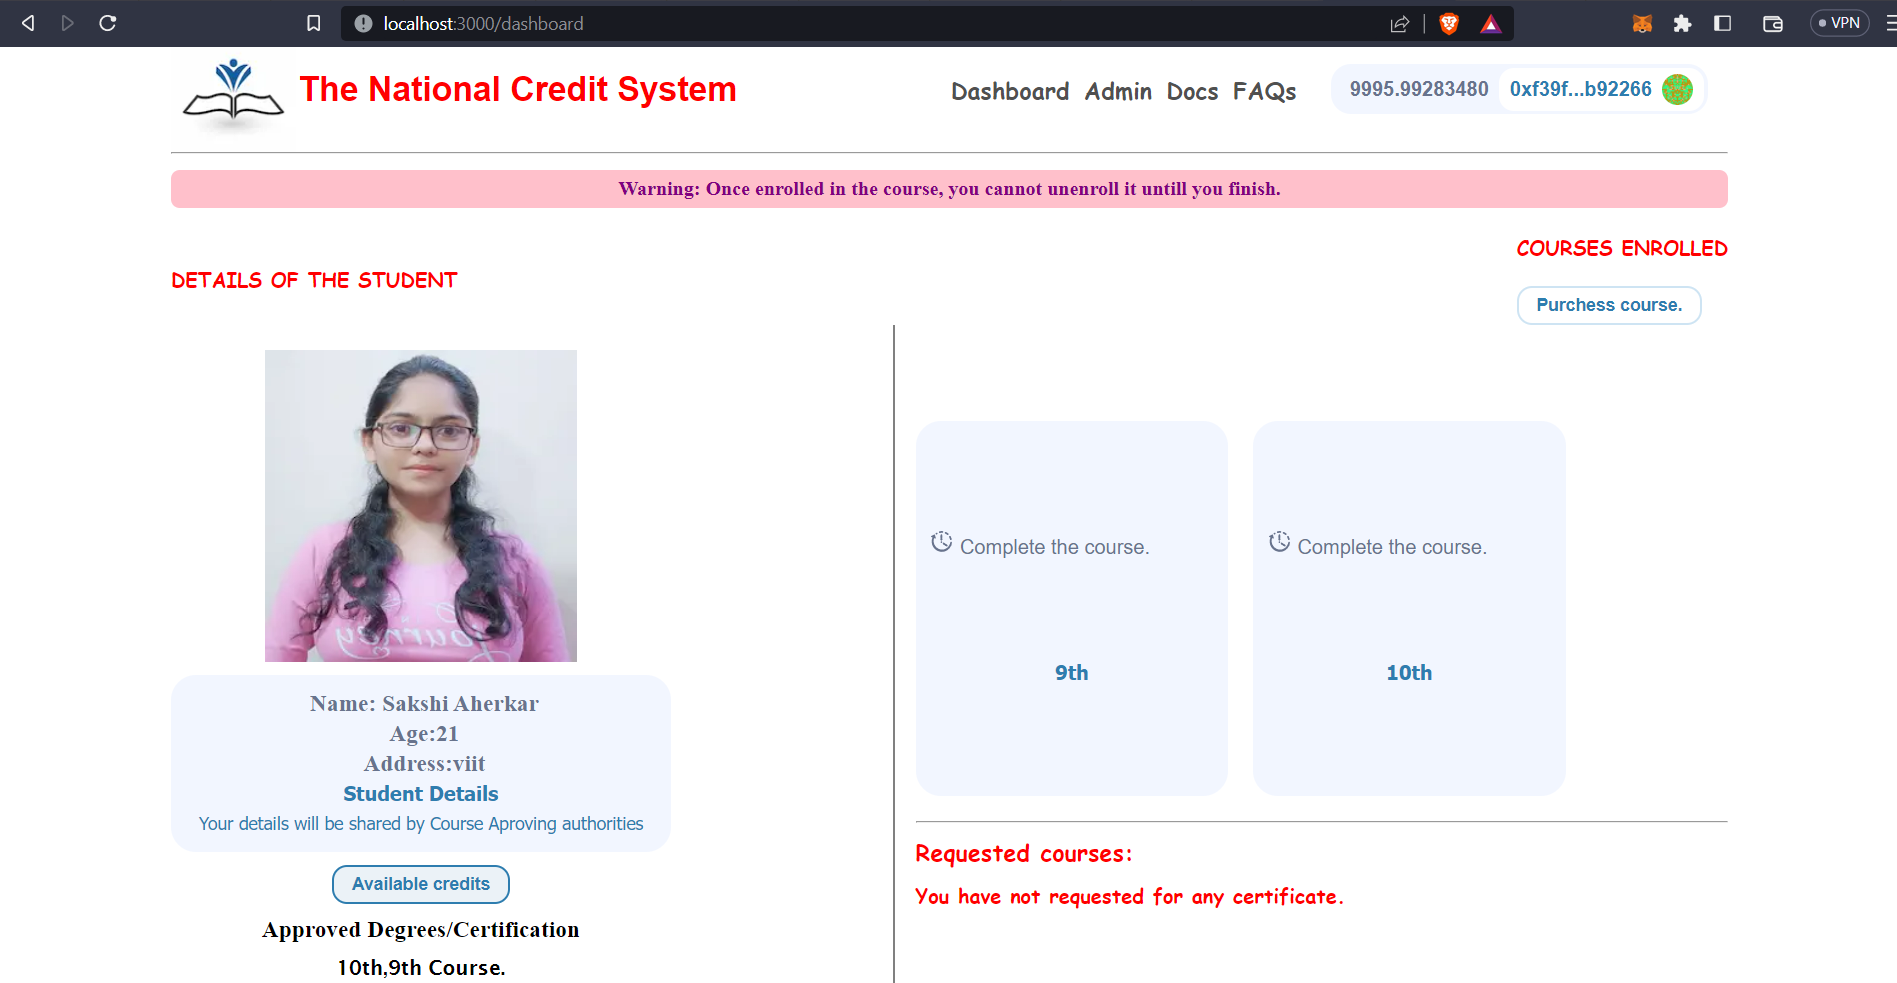The image size is (1897, 983).
Task: Open the Docs page
Action: pyautogui.click(x=1192, y=91)
